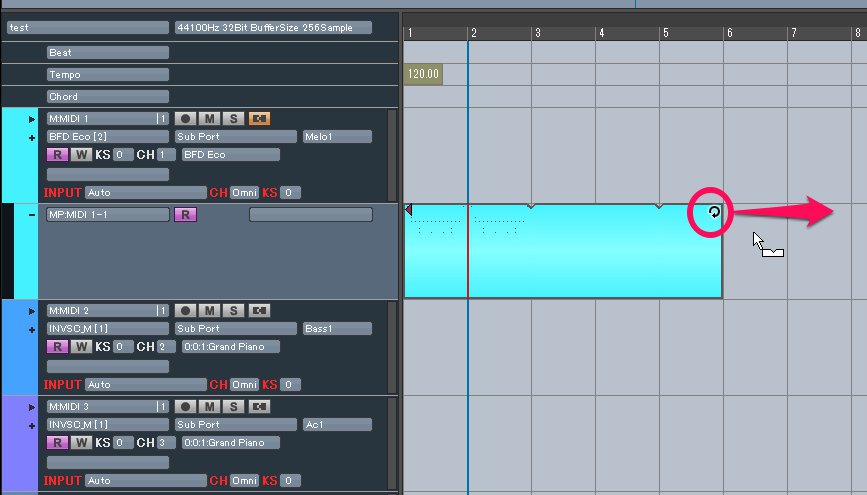Expand the M:MIDI 1 track with the triangle

32,119
